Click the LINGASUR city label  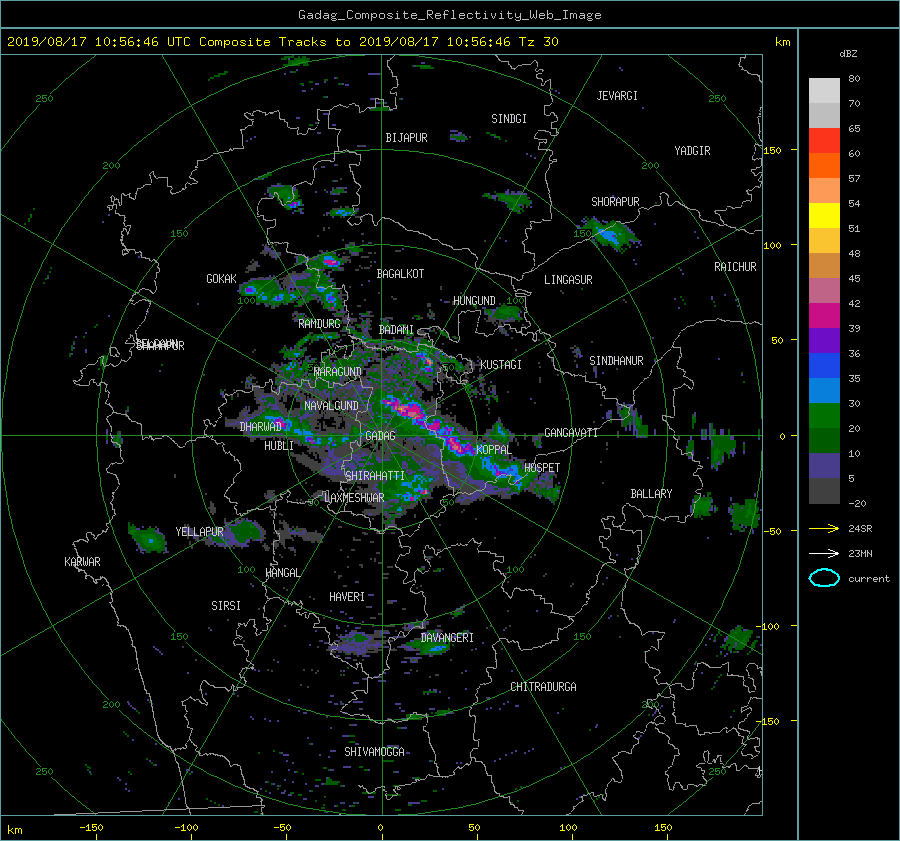pyautogui.click(x=568, y=280)
